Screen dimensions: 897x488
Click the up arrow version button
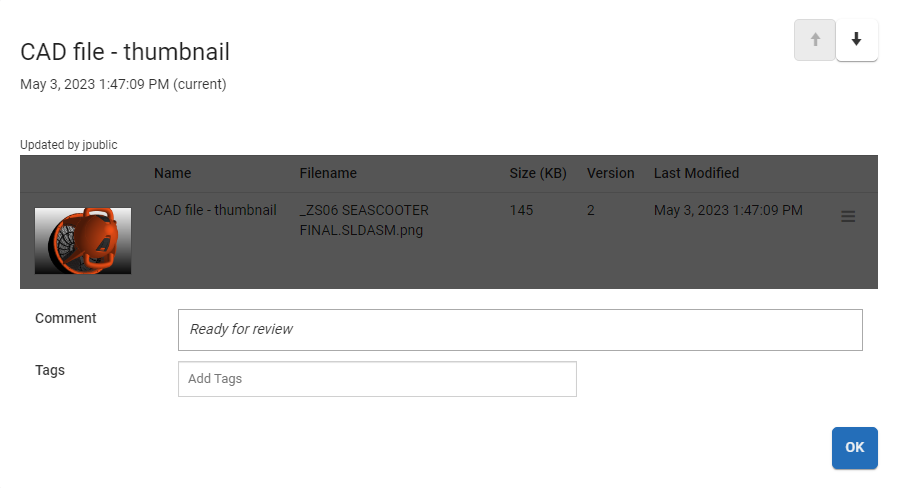pyautogui.click(x=815, y=40)
